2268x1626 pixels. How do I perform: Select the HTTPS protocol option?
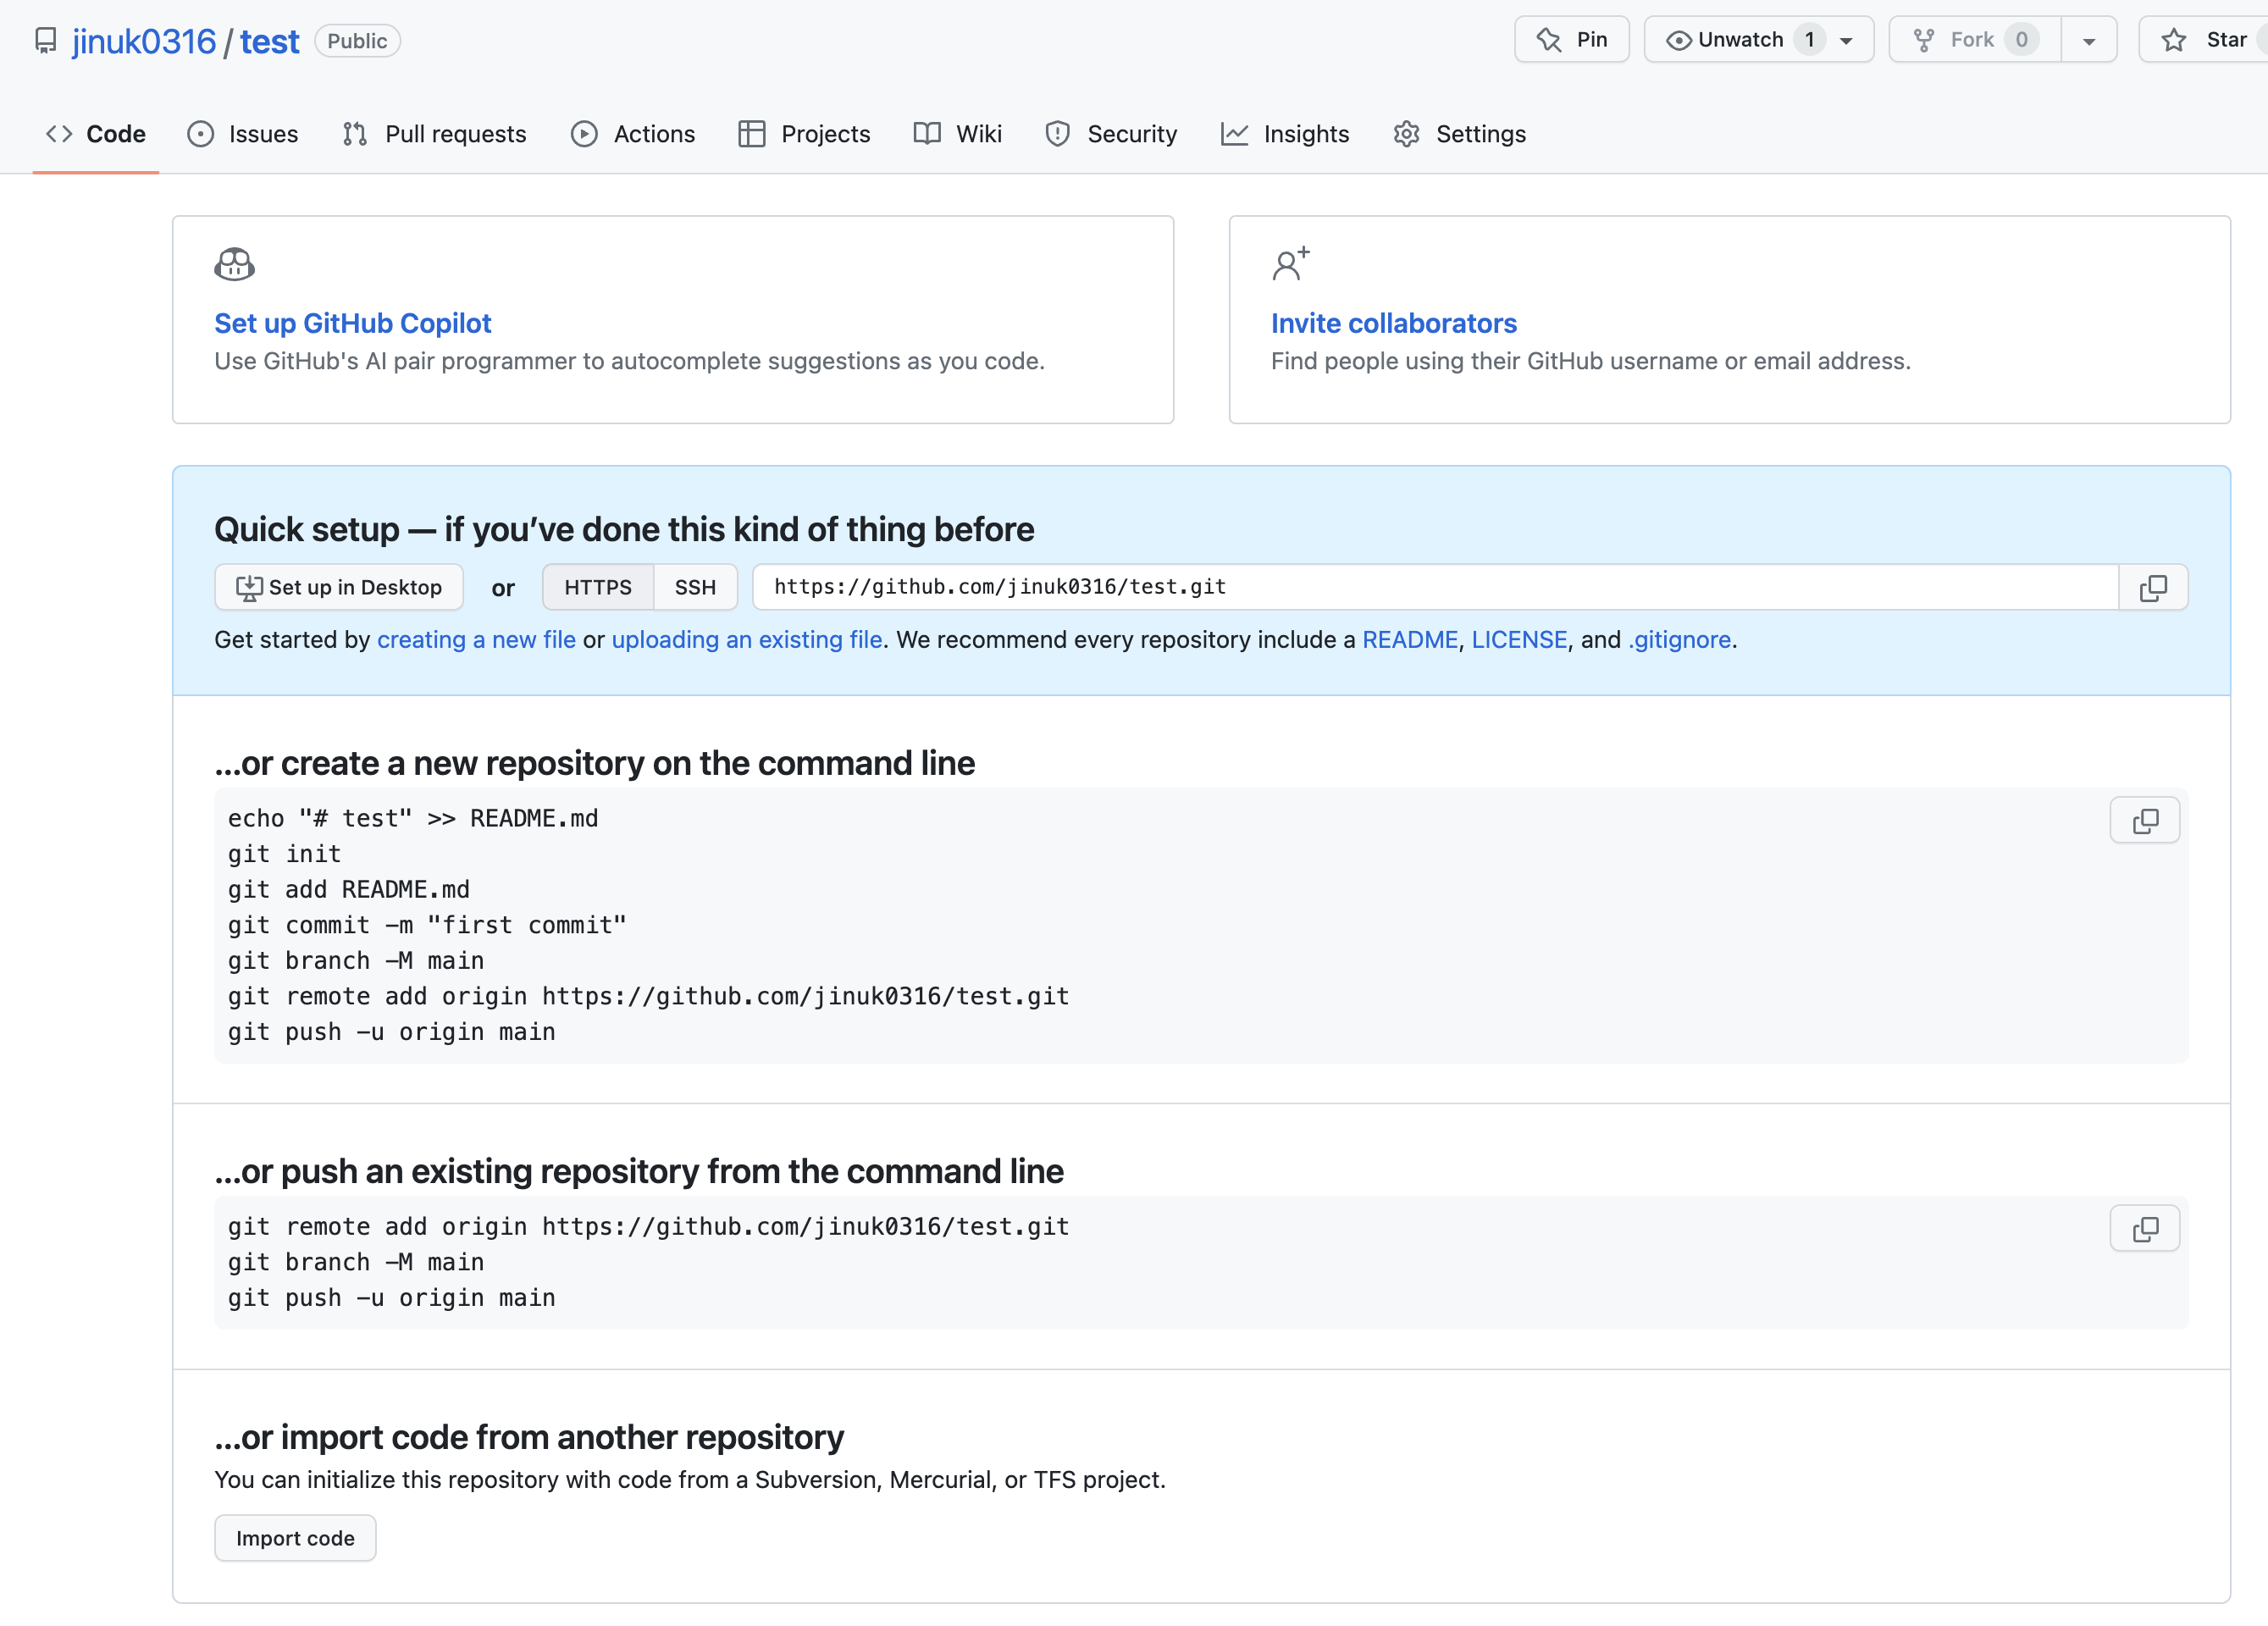597,588
